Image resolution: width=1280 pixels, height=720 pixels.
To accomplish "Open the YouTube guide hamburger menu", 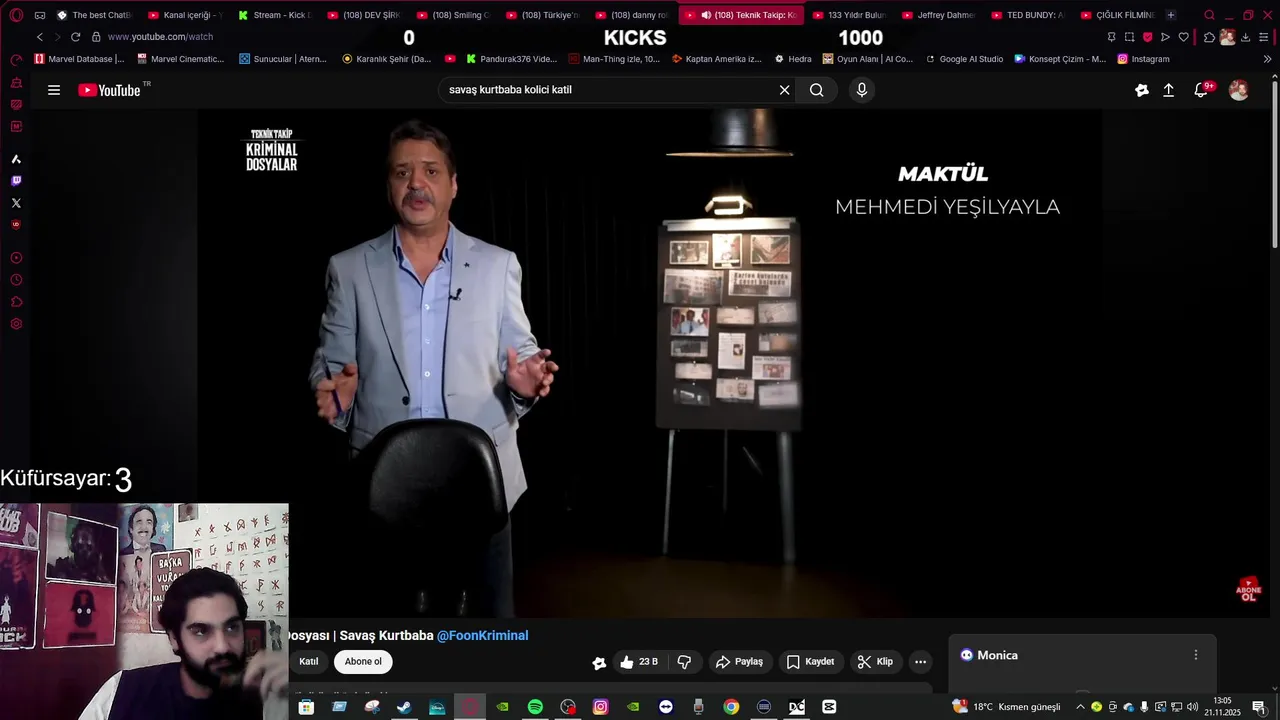I will (x=54, y=90).
